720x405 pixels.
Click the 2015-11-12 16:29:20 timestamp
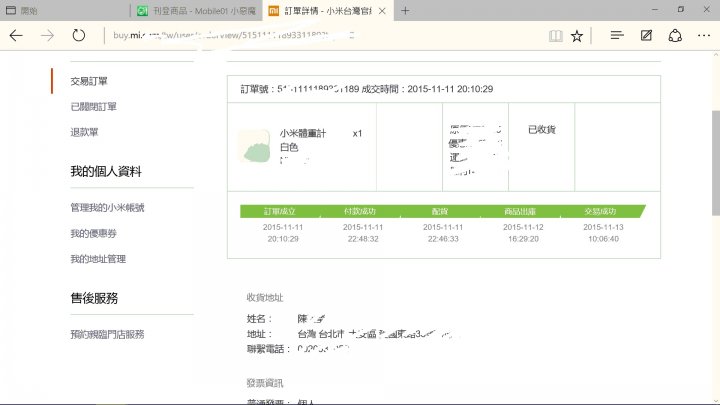[523, 233]
